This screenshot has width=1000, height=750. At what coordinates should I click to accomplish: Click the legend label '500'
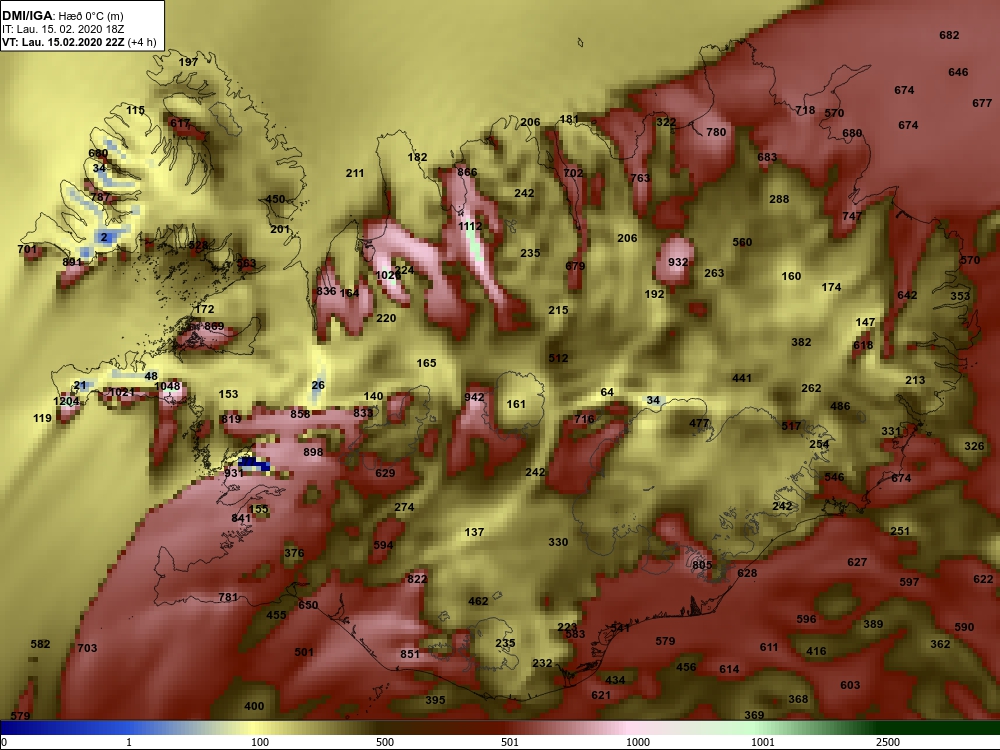coord(385,742)
